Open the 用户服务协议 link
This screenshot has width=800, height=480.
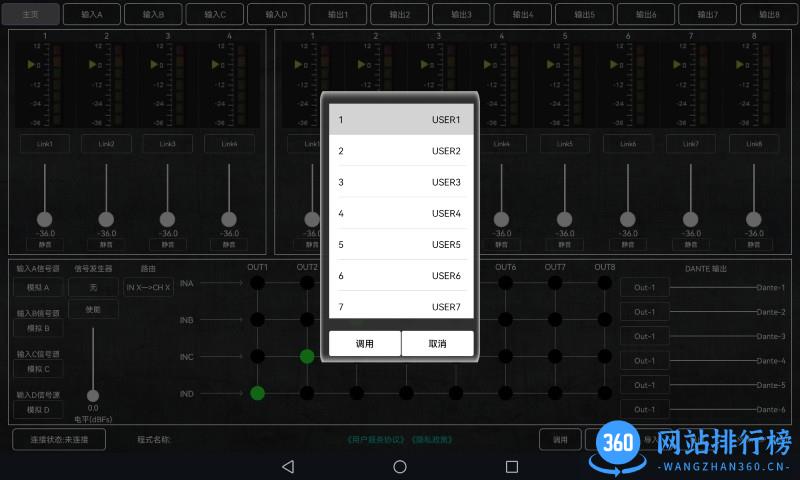[377, 439]
